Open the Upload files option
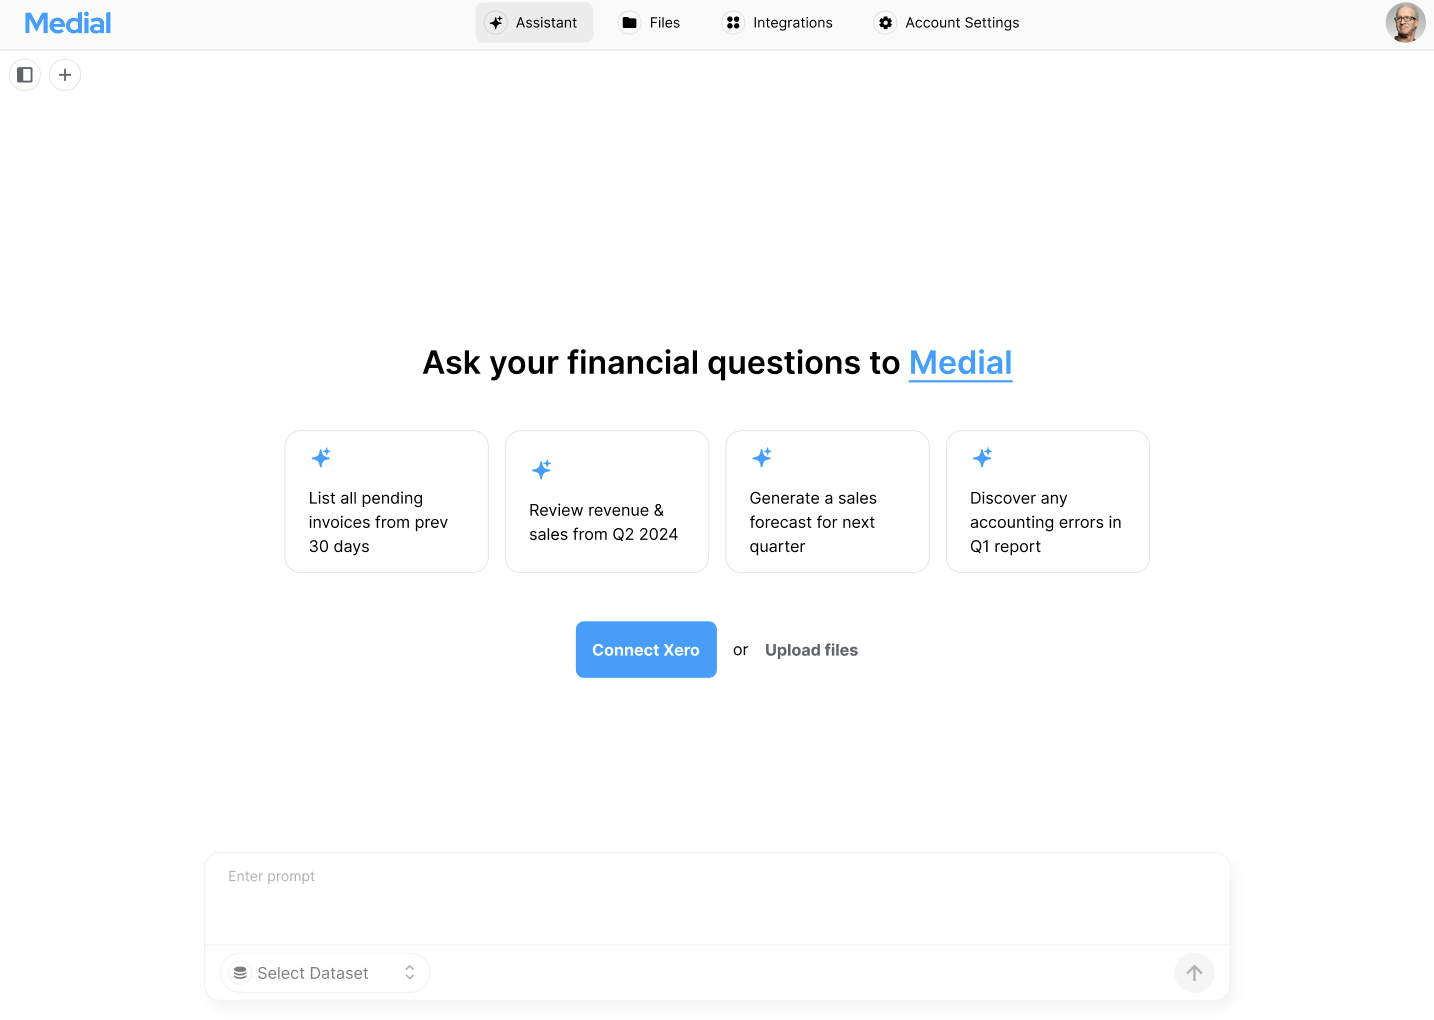The height and width of the screenshot is (1020, 1434). [811, 650]
